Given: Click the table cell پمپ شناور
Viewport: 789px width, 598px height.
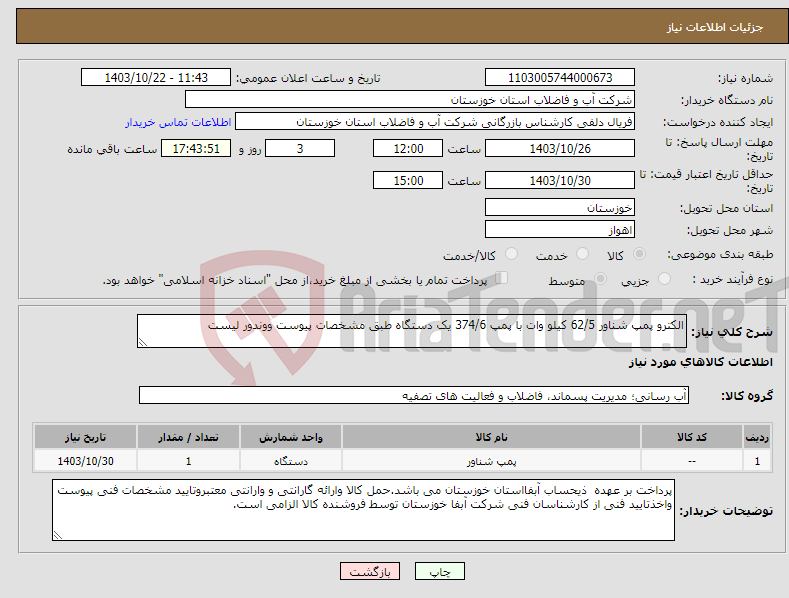Looking at the screenshot, I should click(491, 461).
